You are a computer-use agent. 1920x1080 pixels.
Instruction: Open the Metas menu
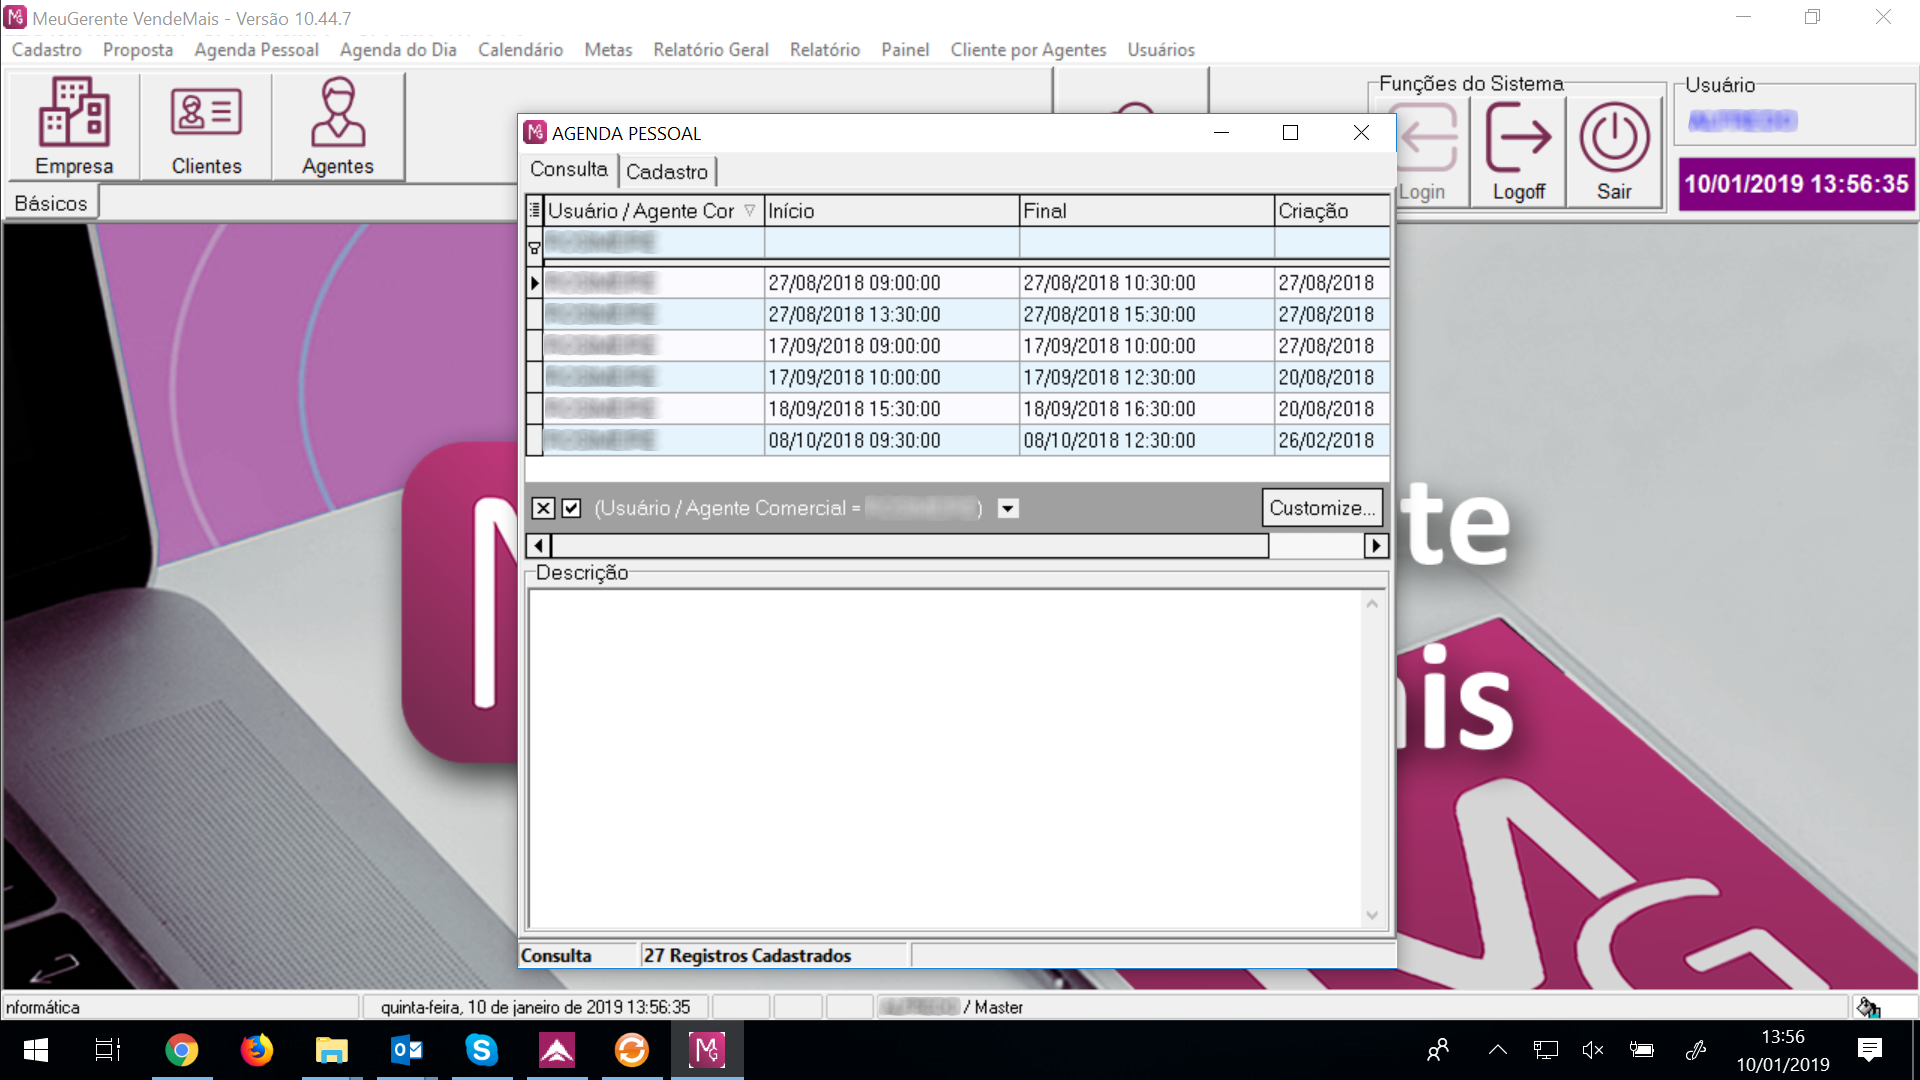(x=608, y=49)
